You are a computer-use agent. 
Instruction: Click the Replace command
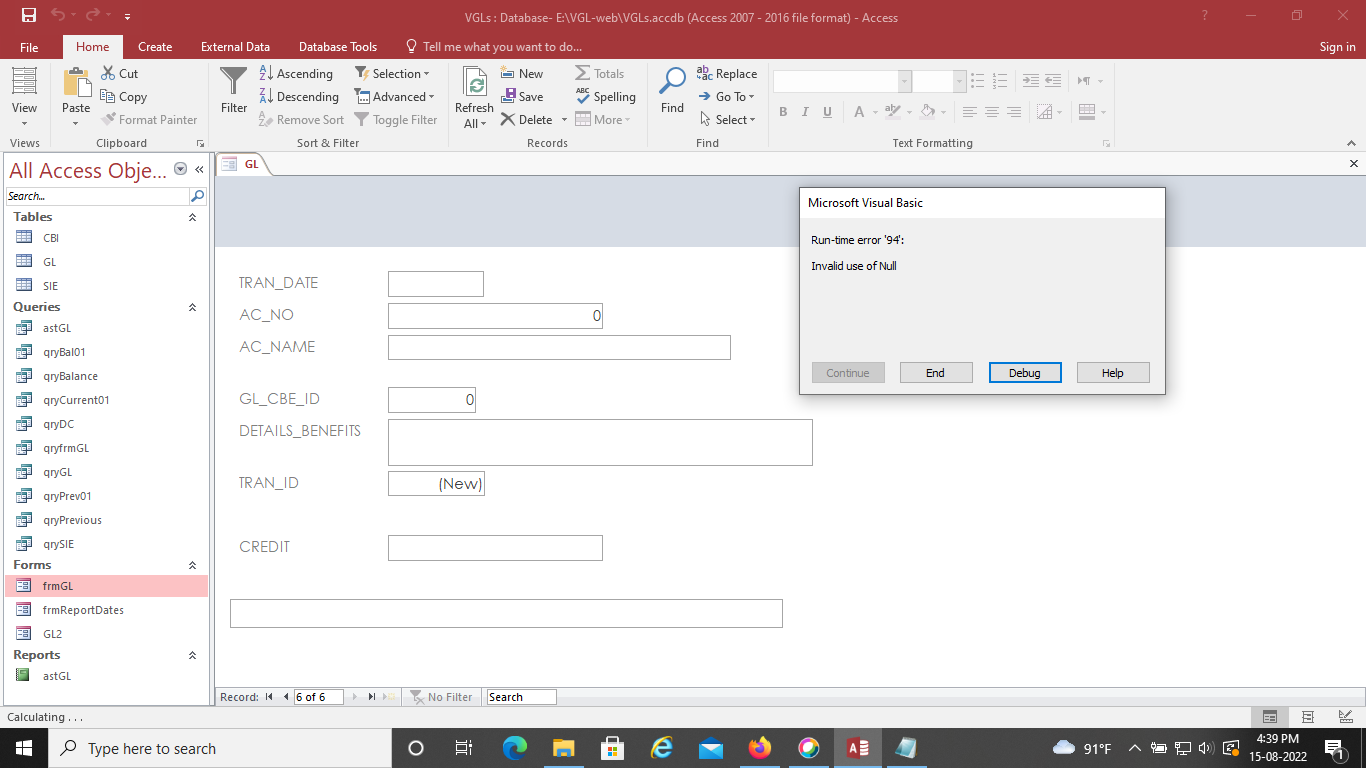pyautogui.click(x=727, y=73)
